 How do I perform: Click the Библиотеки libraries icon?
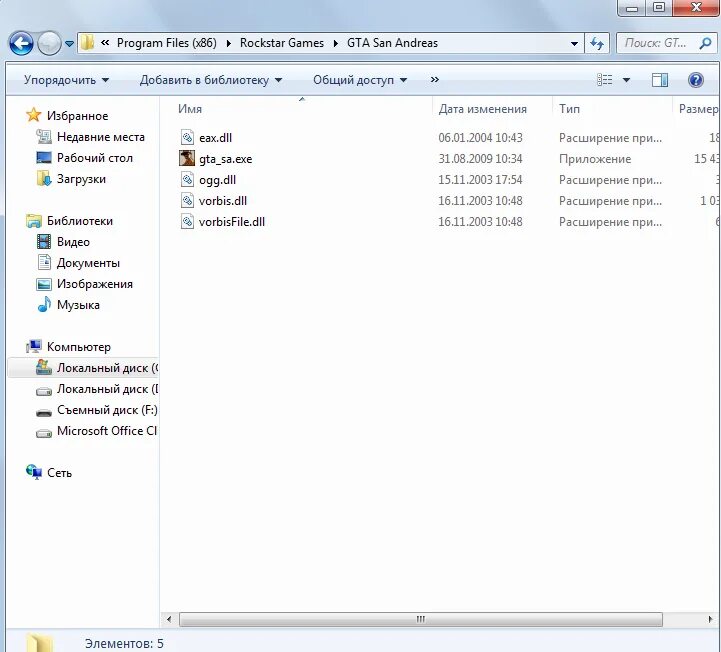(x=33, y=221)
